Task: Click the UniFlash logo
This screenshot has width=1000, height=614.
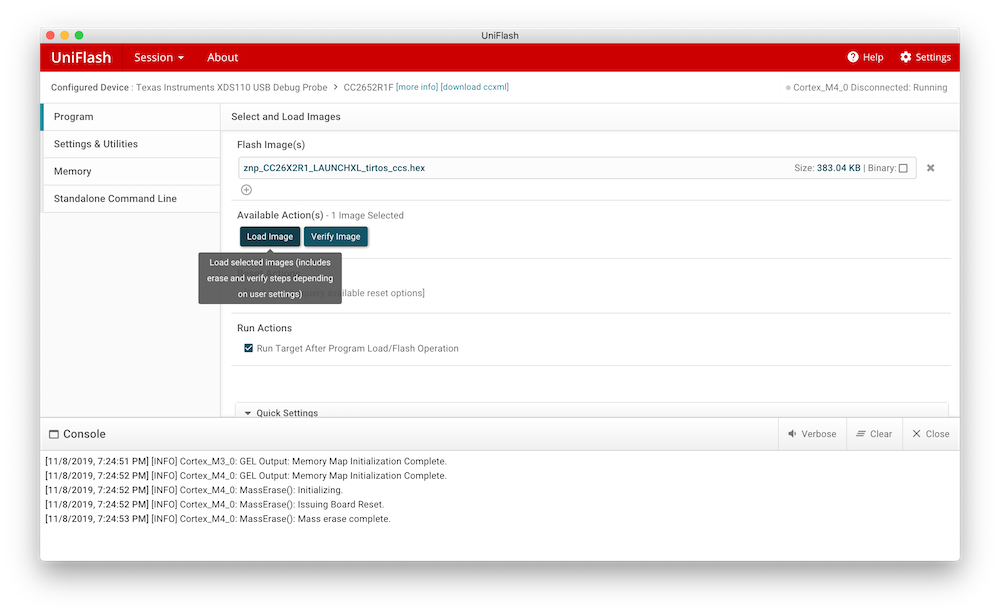Action: [x=81, y=57]
